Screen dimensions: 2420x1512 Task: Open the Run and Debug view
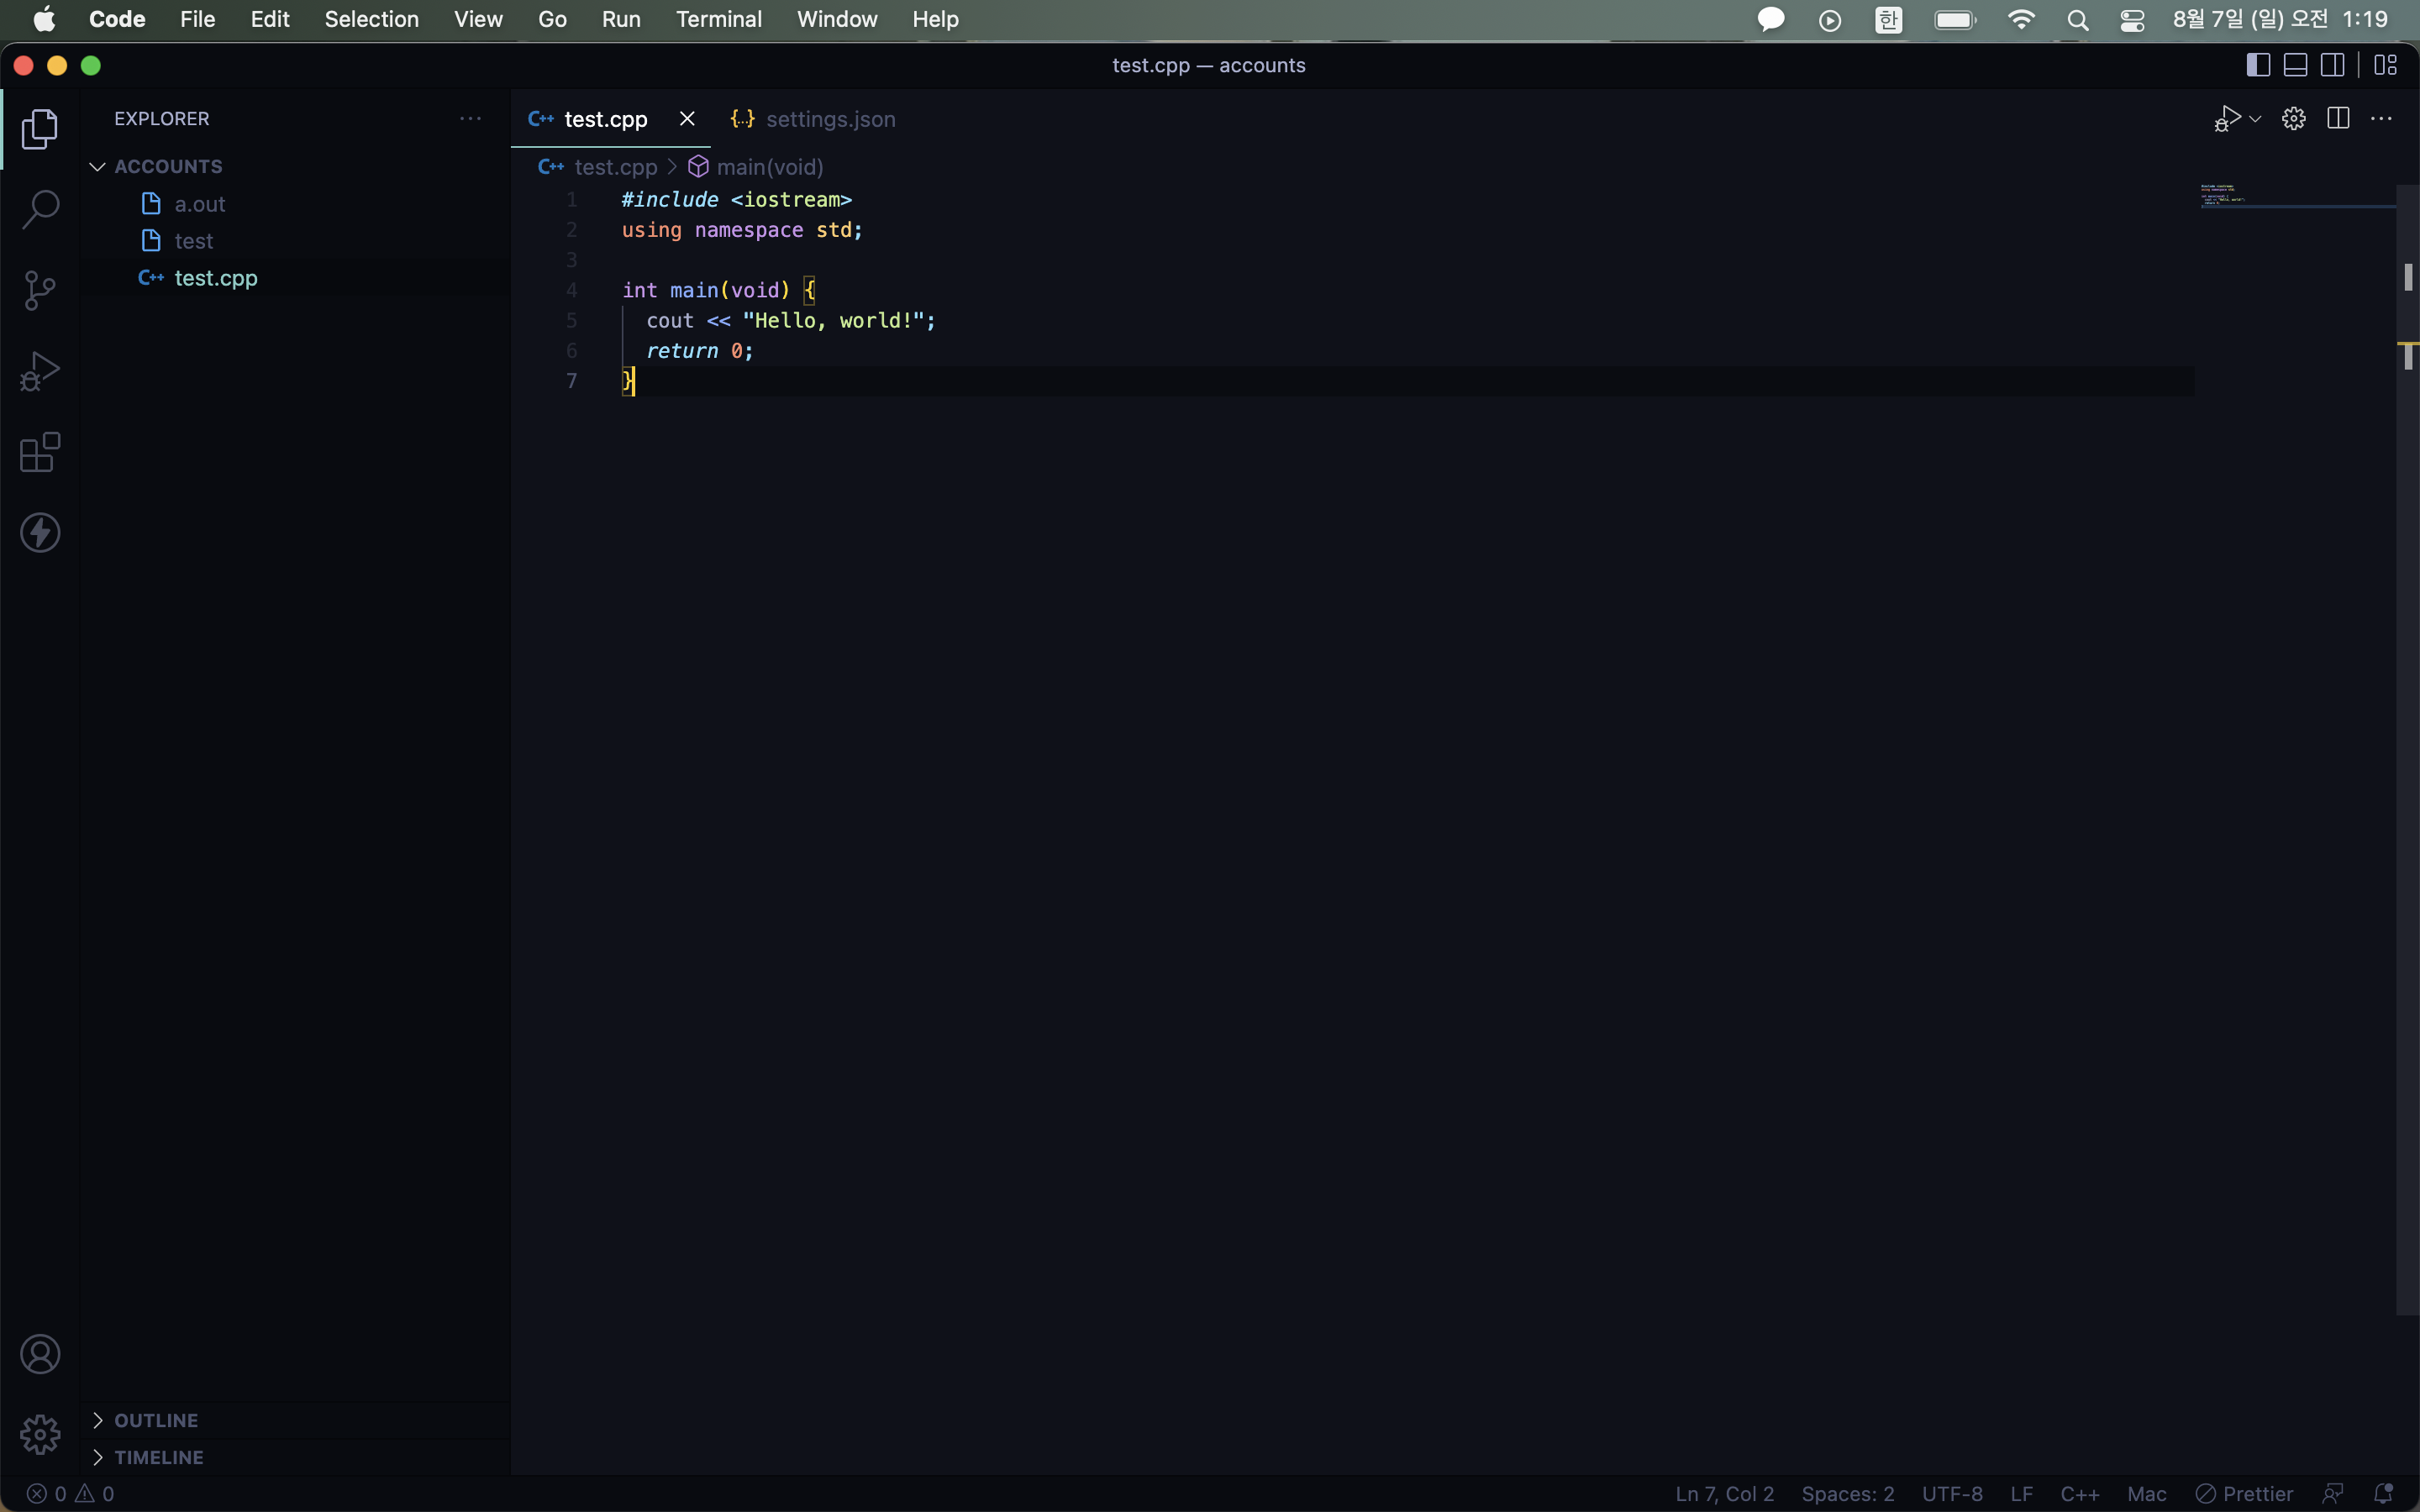(40, 371)
